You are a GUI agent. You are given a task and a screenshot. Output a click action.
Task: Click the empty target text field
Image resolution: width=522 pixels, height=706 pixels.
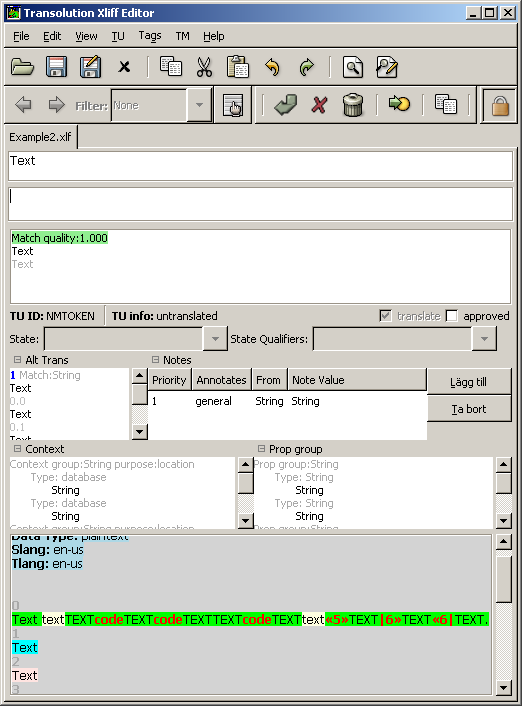[260, 204]
